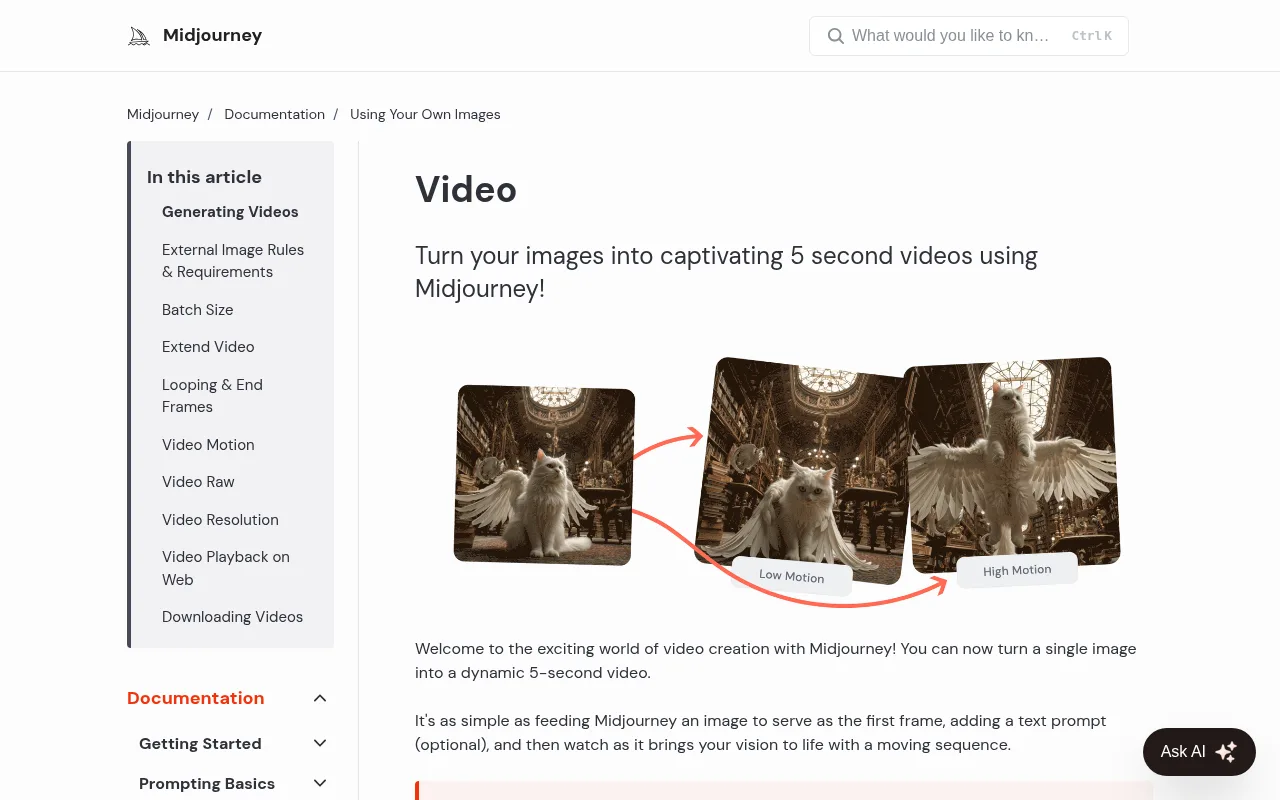Screen dimensions: 1280x800
Task: Open the Midjourney header title link
Action: click(212, 36)
